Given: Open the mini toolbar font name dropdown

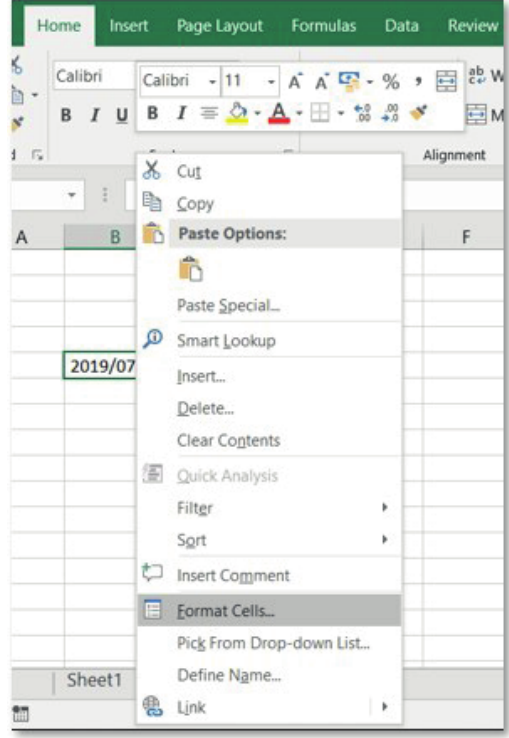Looking at the screenshot, I should [x=213, y=82].
